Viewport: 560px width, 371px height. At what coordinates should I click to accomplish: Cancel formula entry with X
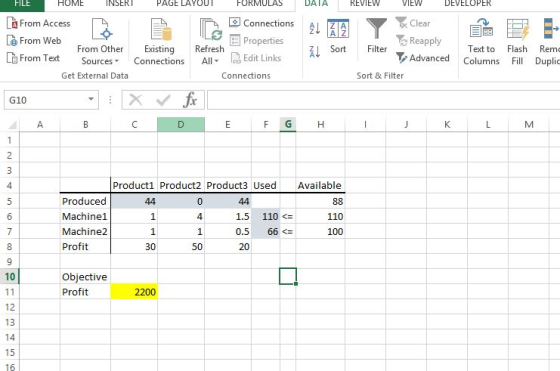pyautogui.click(x=136, y=100)
